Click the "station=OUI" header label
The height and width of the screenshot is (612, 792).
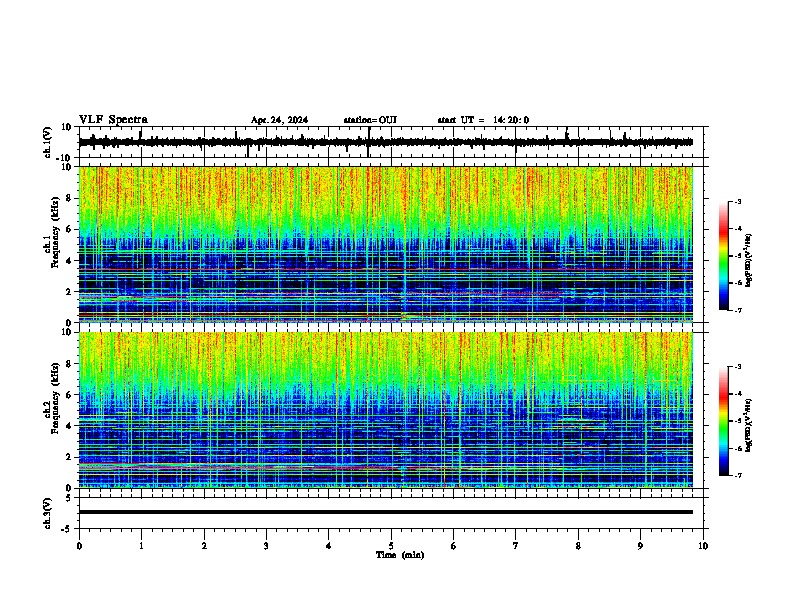click(x=370, y=120)
